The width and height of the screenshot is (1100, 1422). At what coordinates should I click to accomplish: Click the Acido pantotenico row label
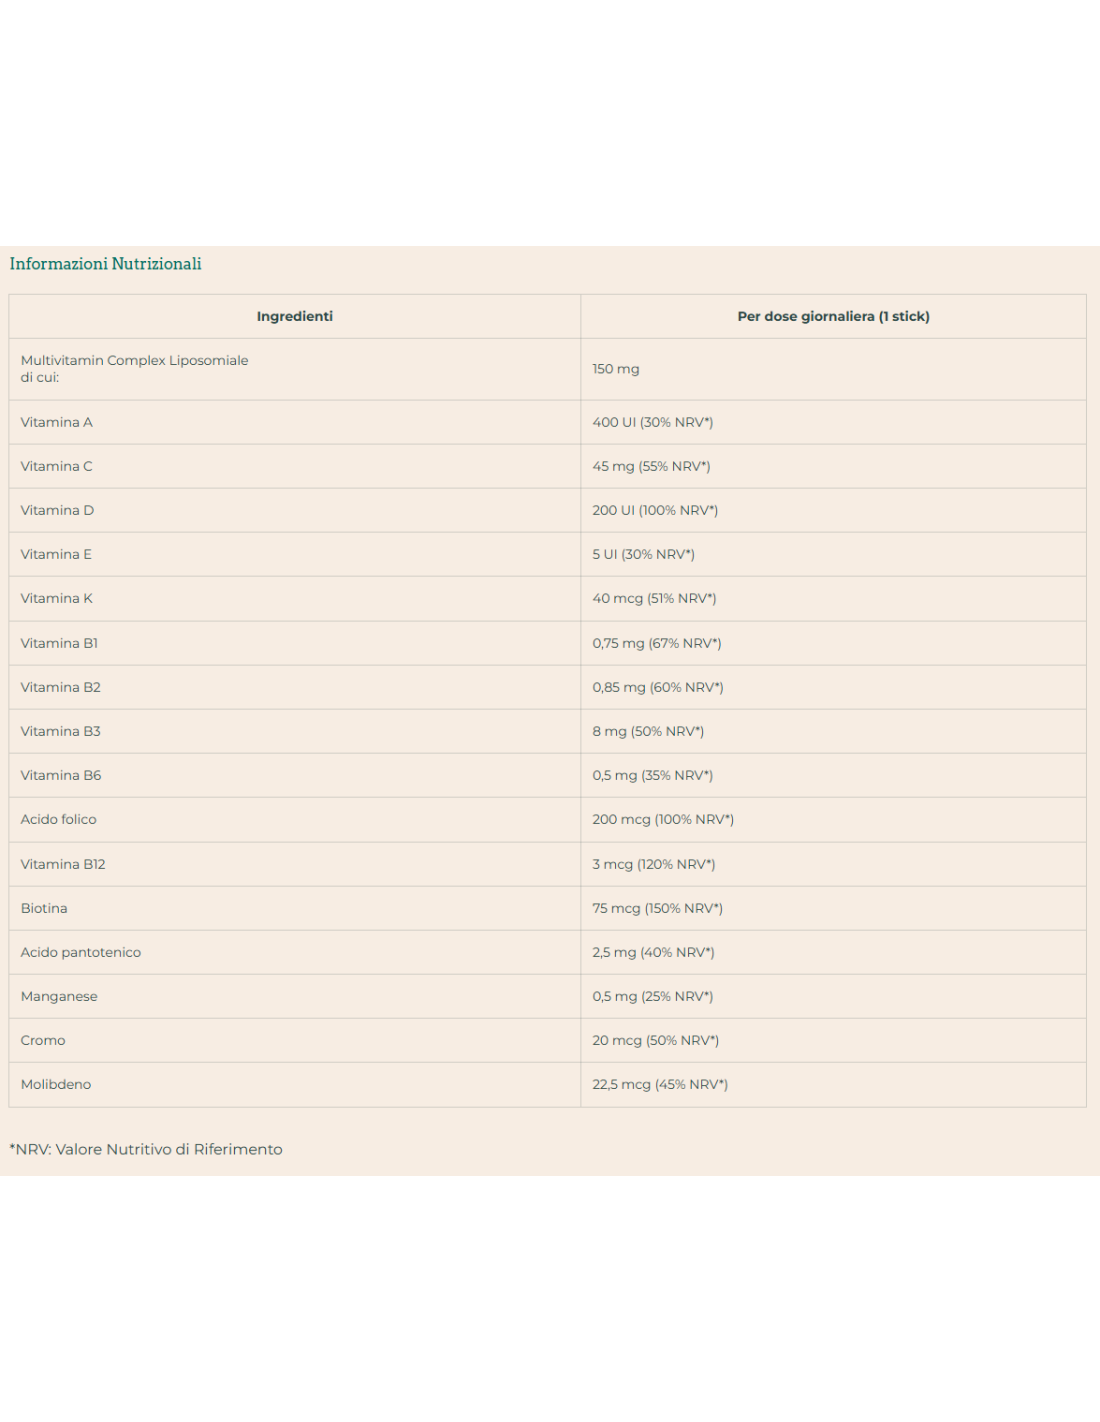tap(80, 952)
